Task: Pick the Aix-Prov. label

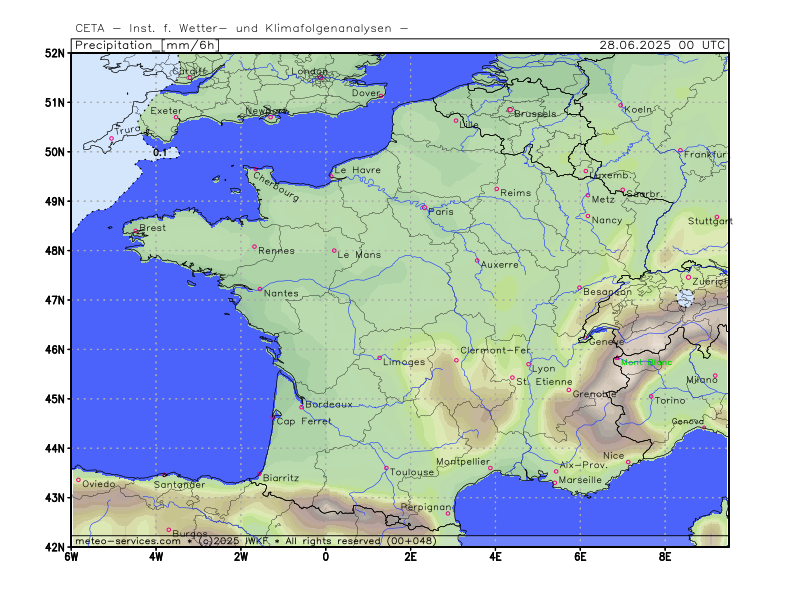Action: coord(584,465)
